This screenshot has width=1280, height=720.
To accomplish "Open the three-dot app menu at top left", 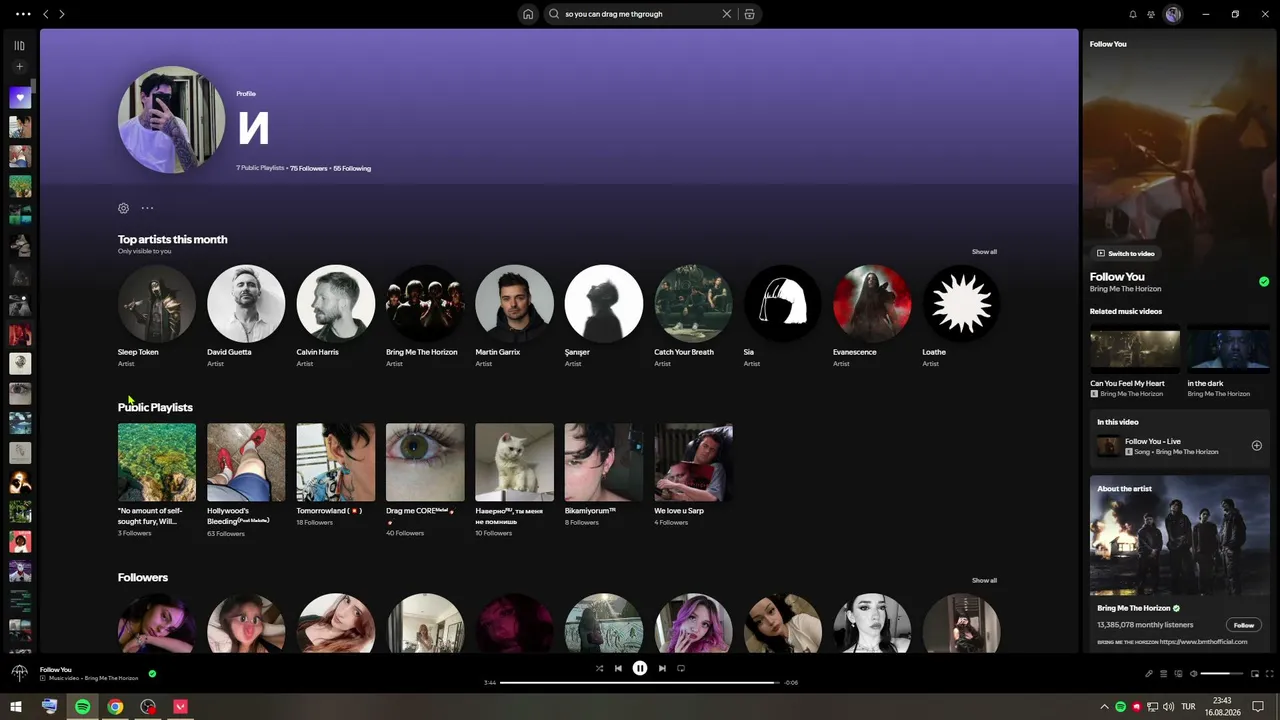I will tap(23, 14).
